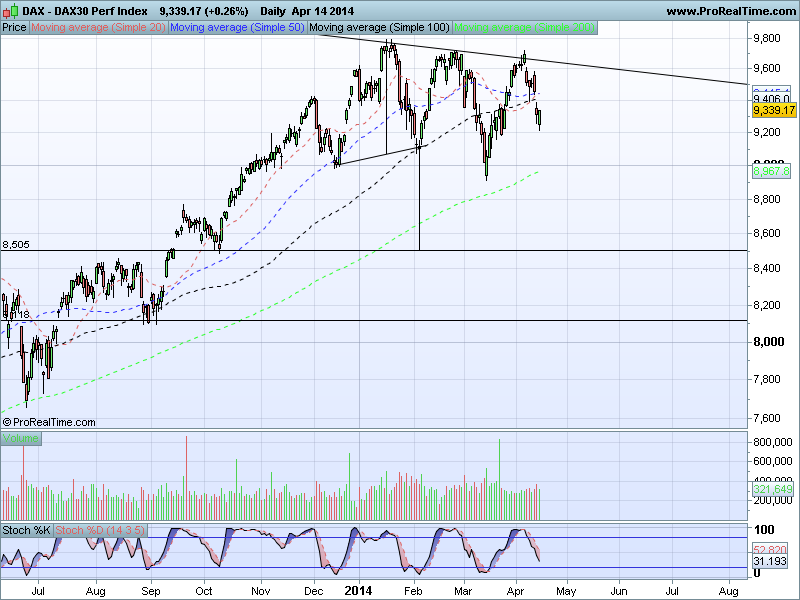Viewport: 800px width, 600px height.
Task: Click the bold 2014 time axis label
Action: (x=358, y=591)
